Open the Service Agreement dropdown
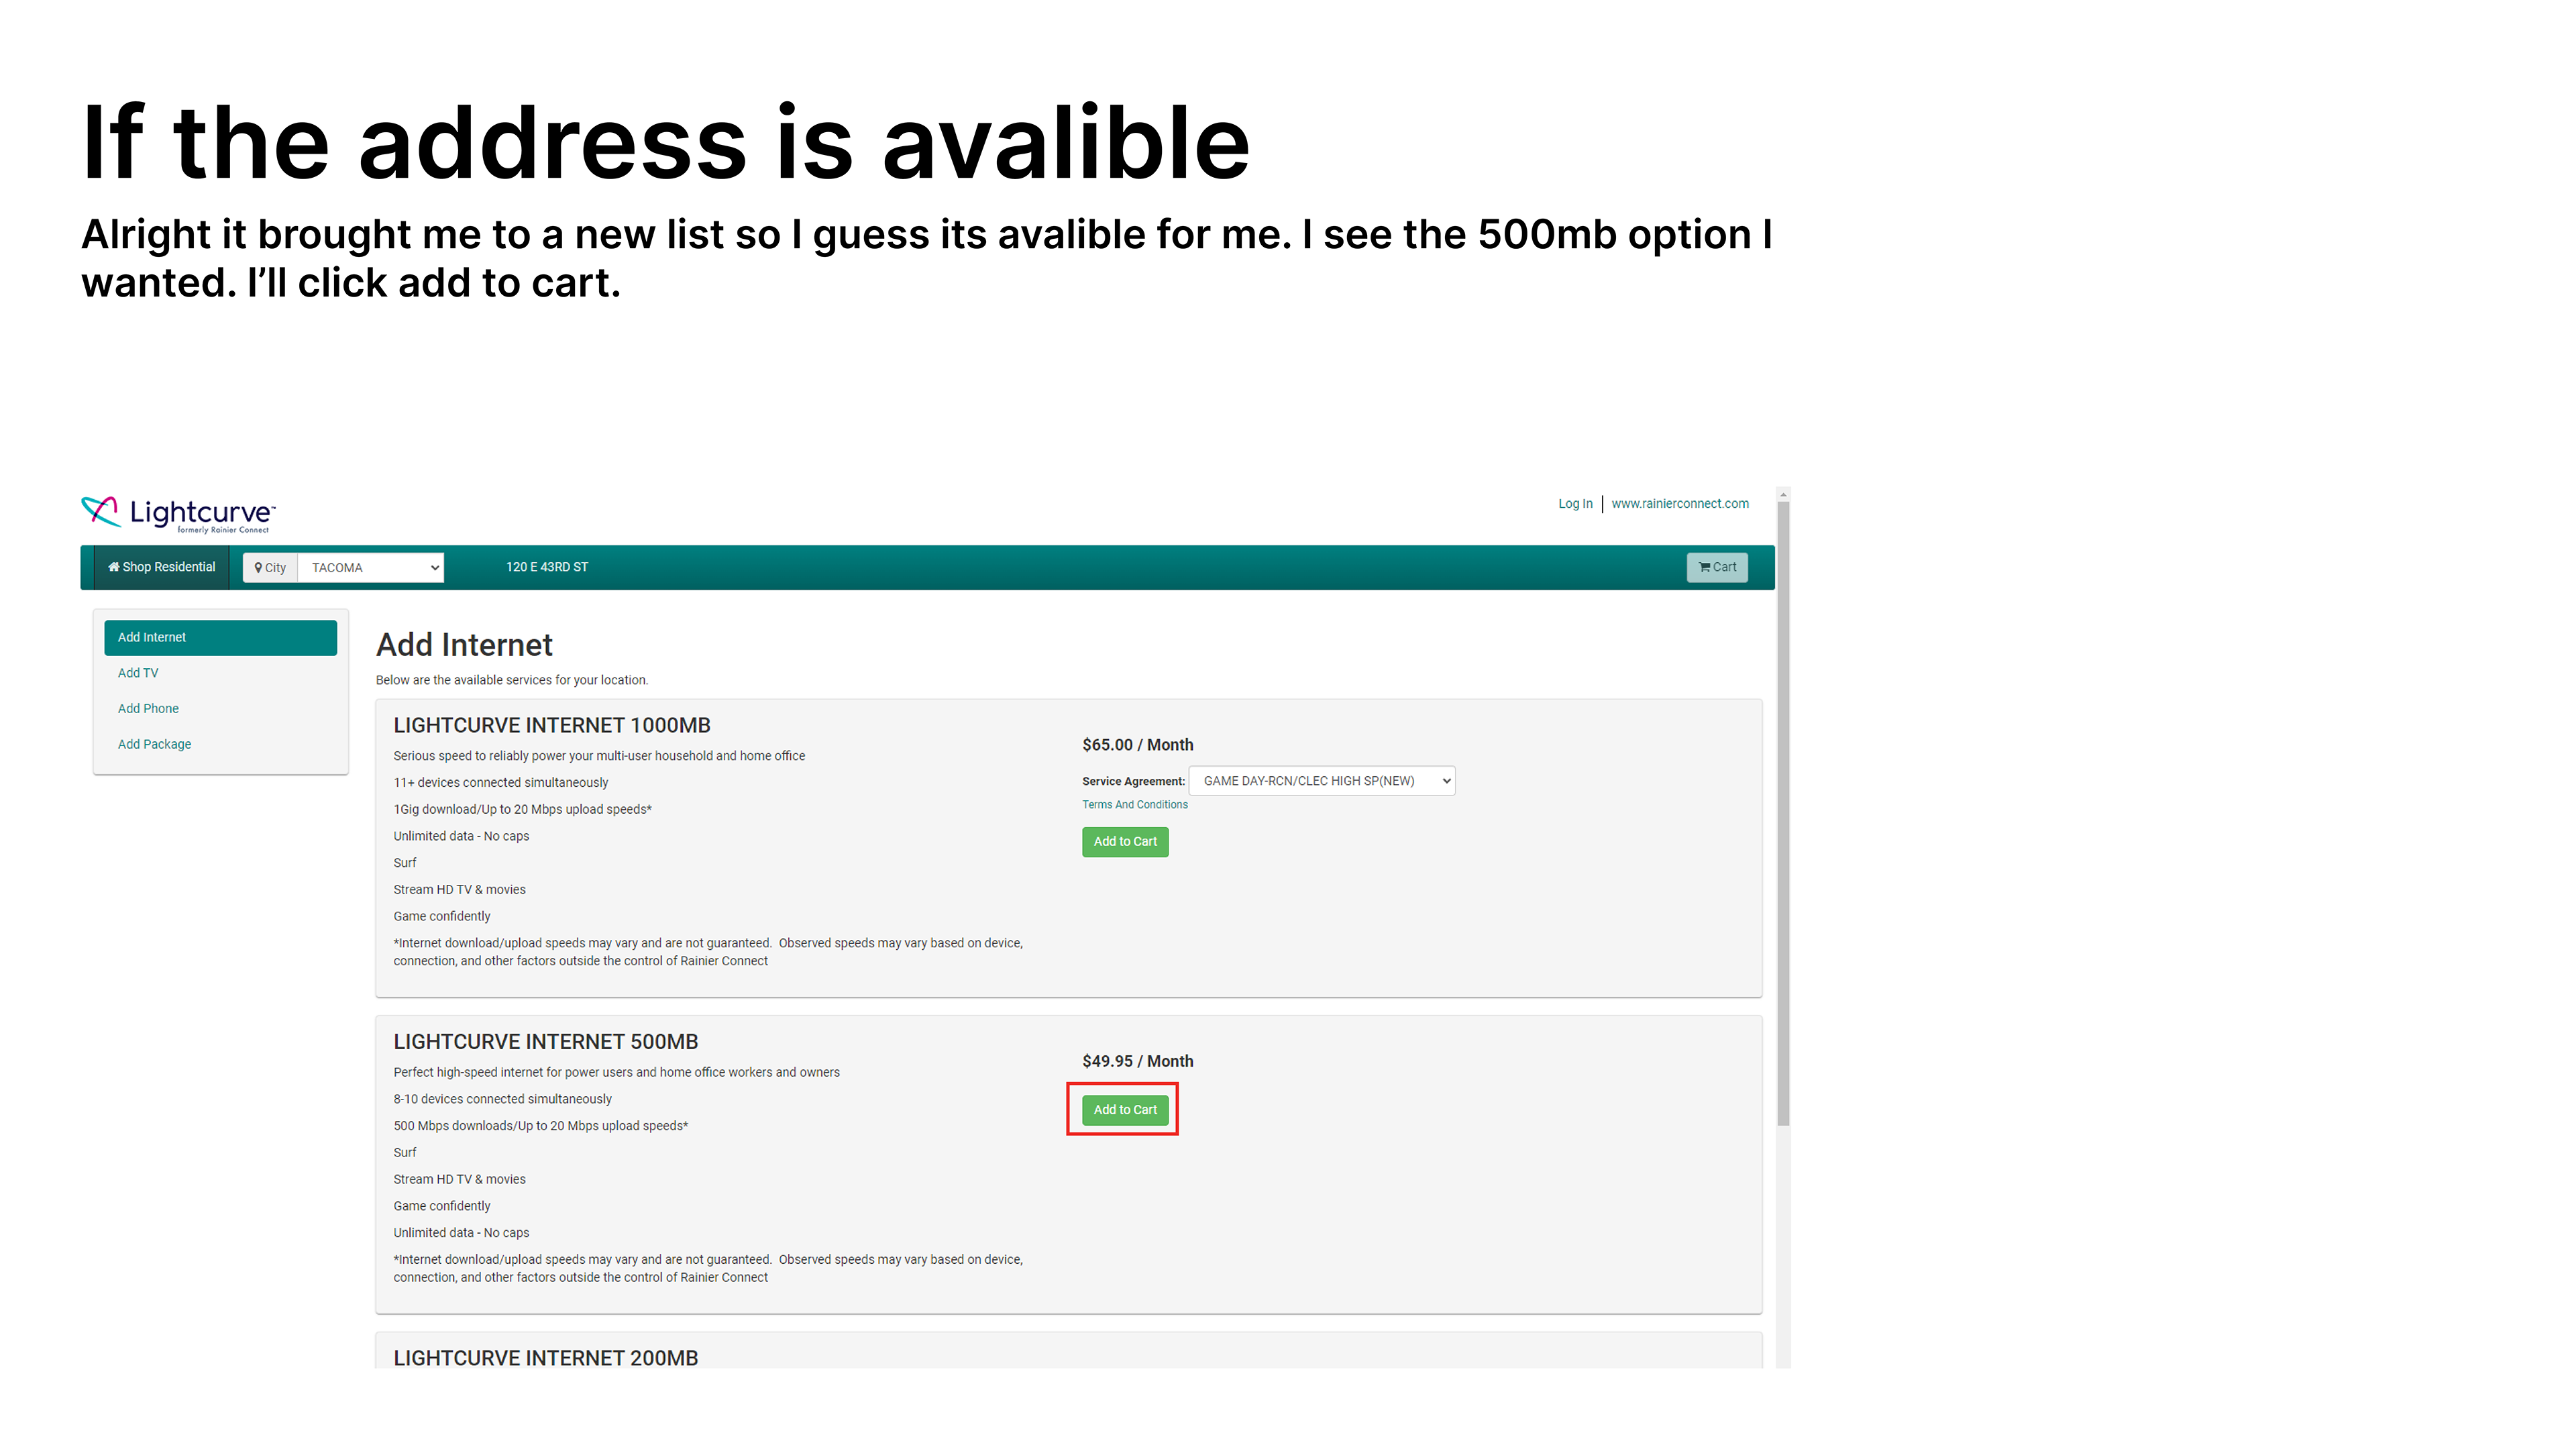Viewport: 2576px width, 1449px height. click(x=1322, y=781)
